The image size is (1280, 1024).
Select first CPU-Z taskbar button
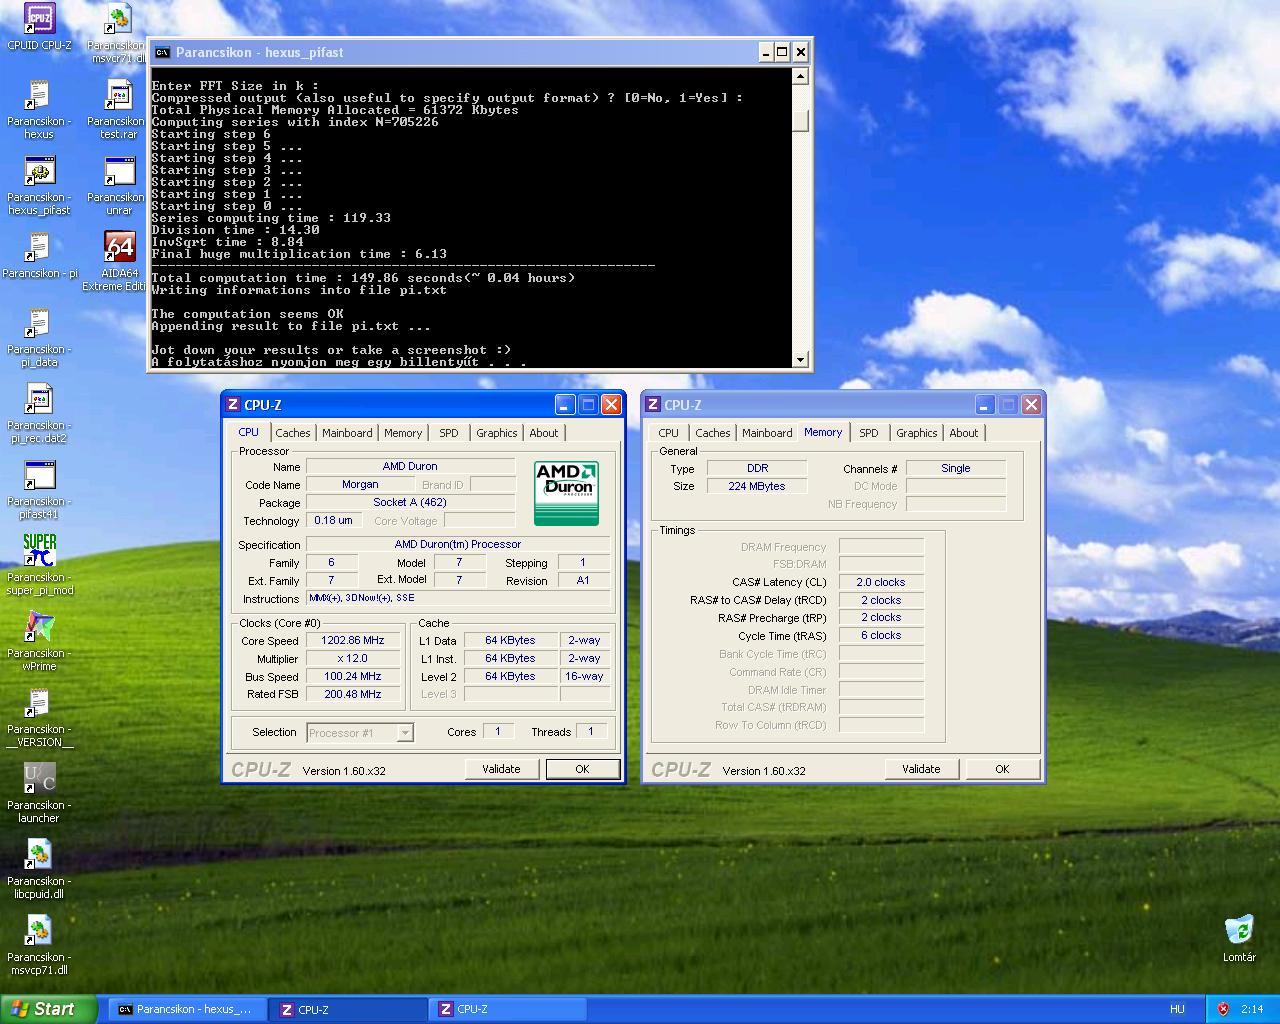(347, 1009)
